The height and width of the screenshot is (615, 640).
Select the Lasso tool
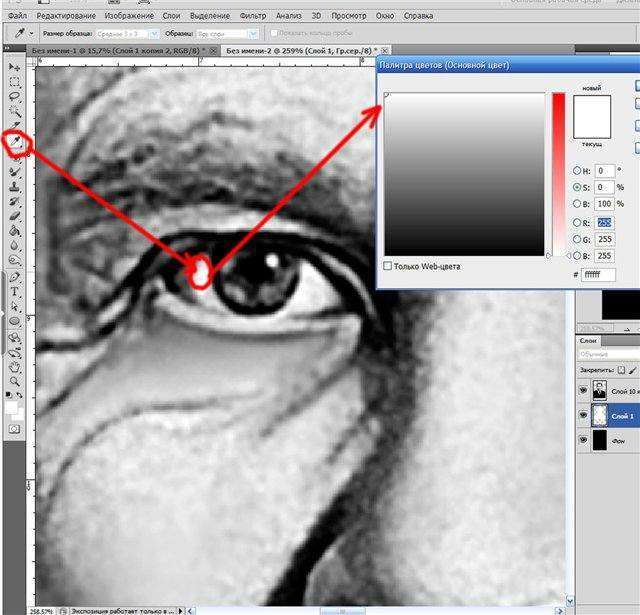(15, 98)
